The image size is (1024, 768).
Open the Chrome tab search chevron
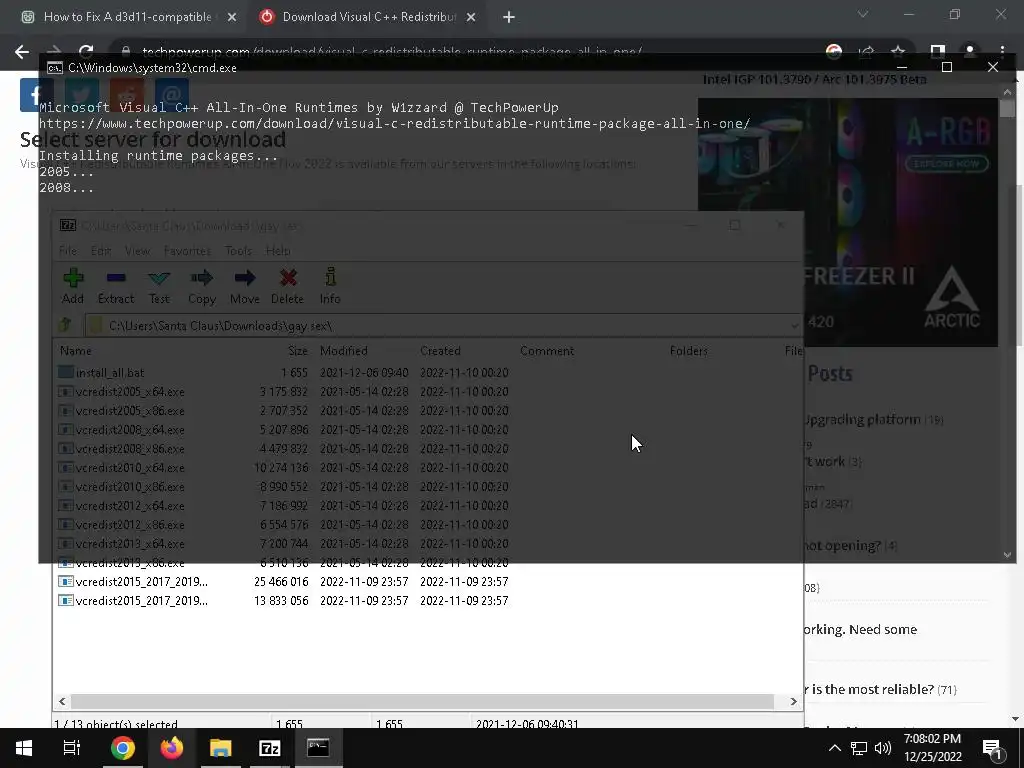863,14
